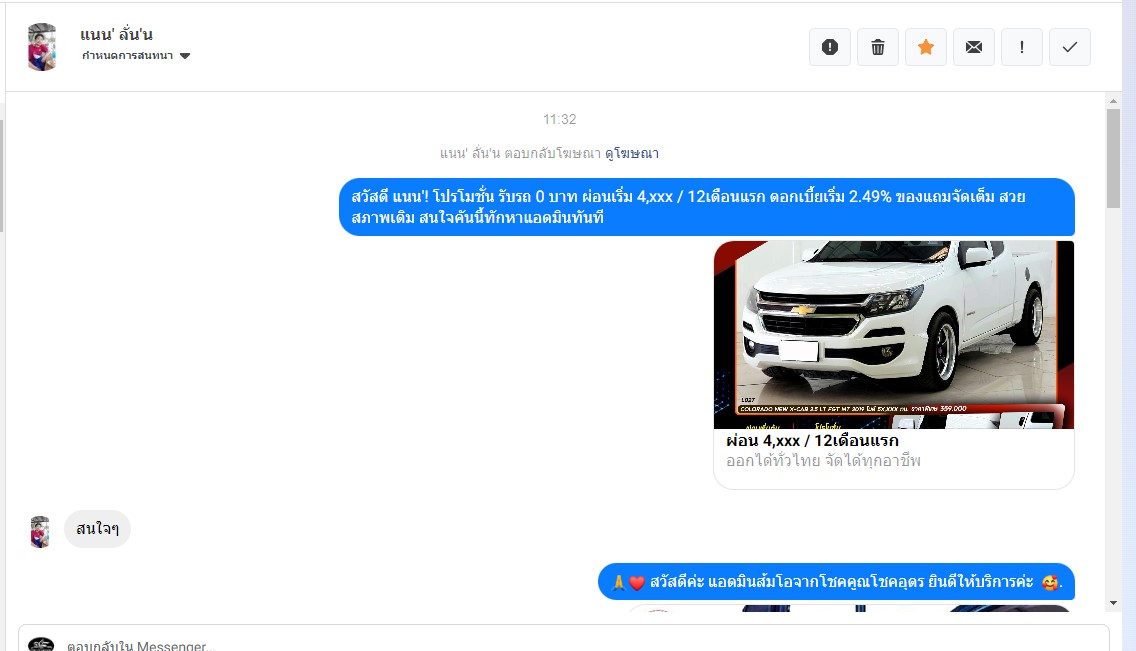Focus the ตอบกลับใน Messenger reply field

[564, 640]
